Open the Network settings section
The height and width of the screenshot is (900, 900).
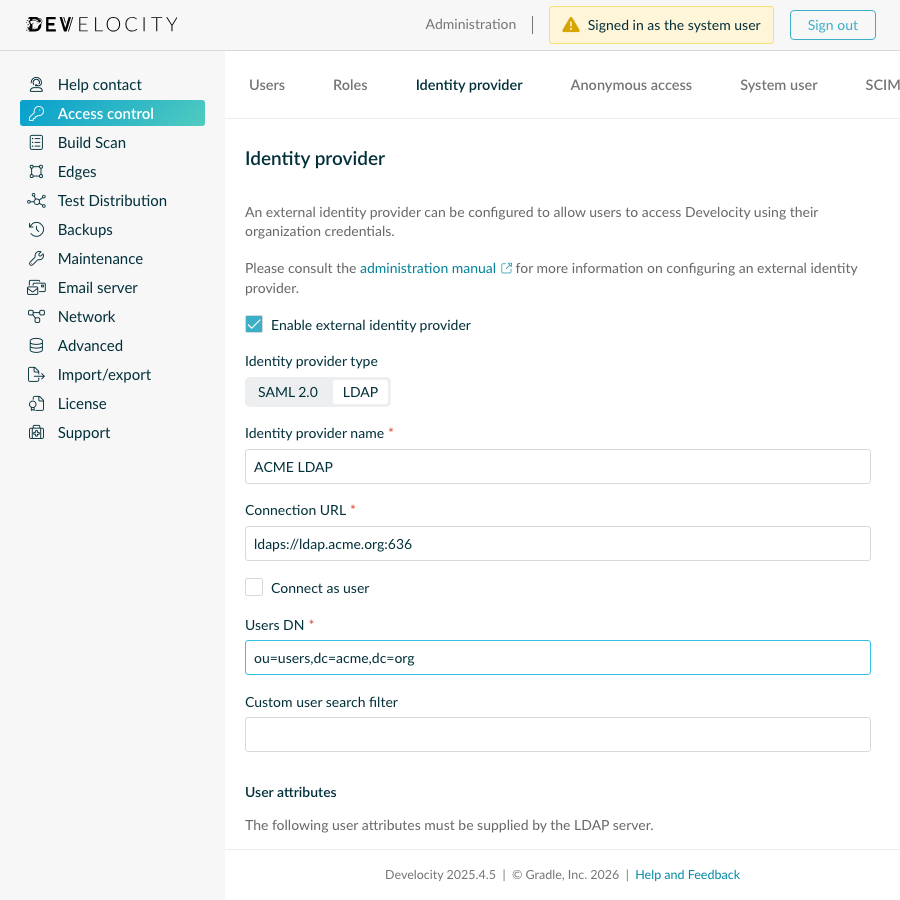click(x=84, y=316)
